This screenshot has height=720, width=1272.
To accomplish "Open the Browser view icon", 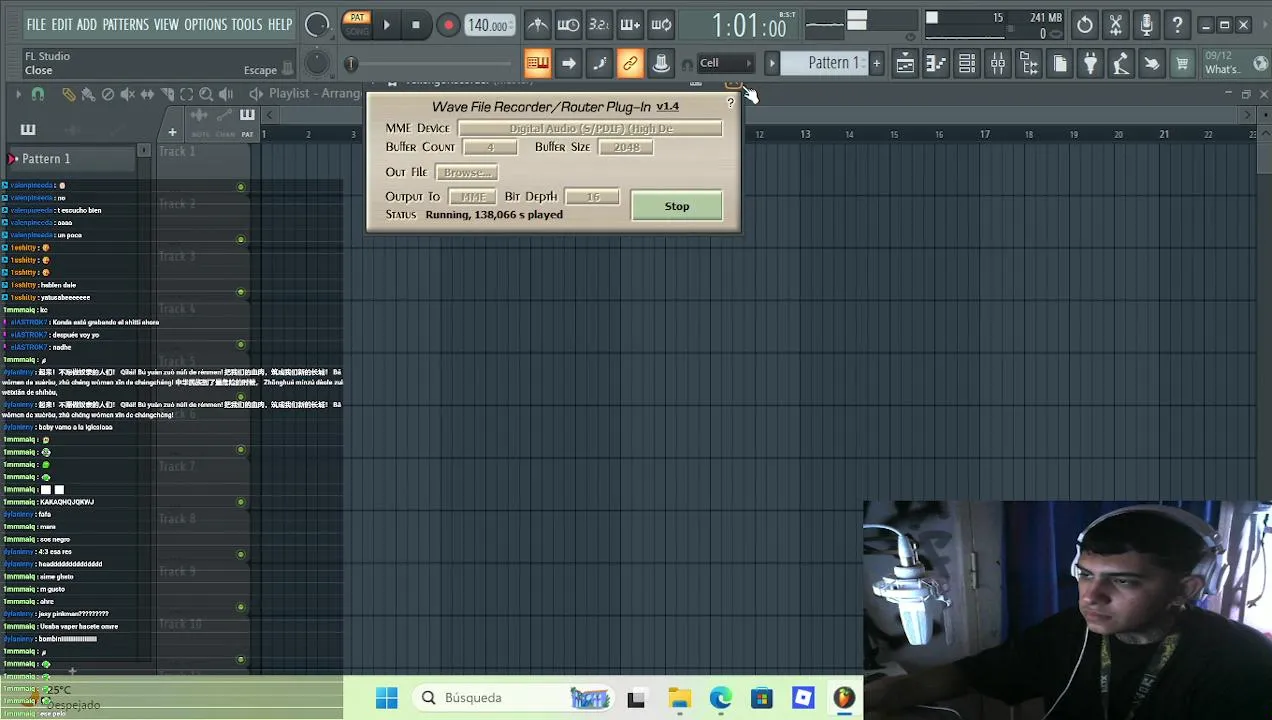I will [x=1029, y=64].
